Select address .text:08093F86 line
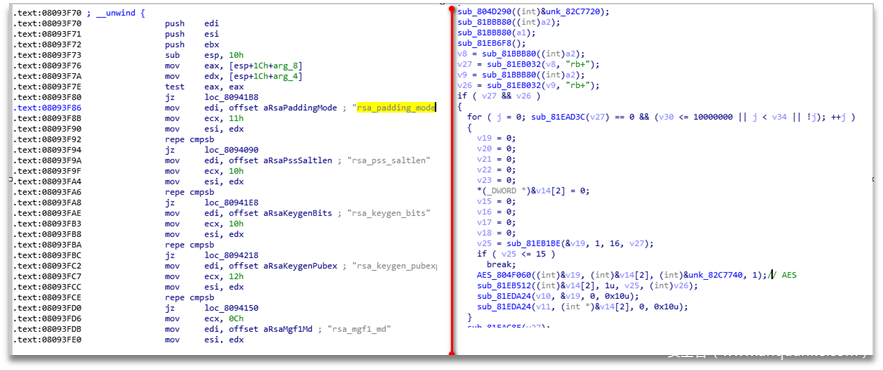The image size is (883, 370). click(x=42, y=108)
